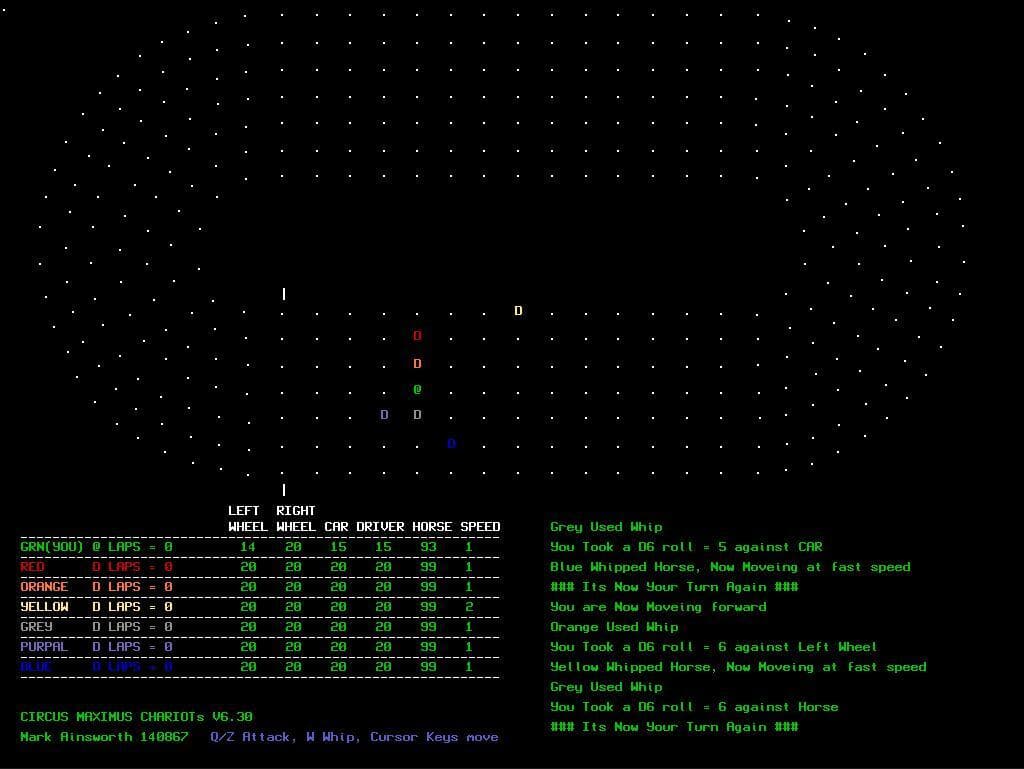Click the D symbol in the BLUE row

pyautogui.click(x=97, y=667)
